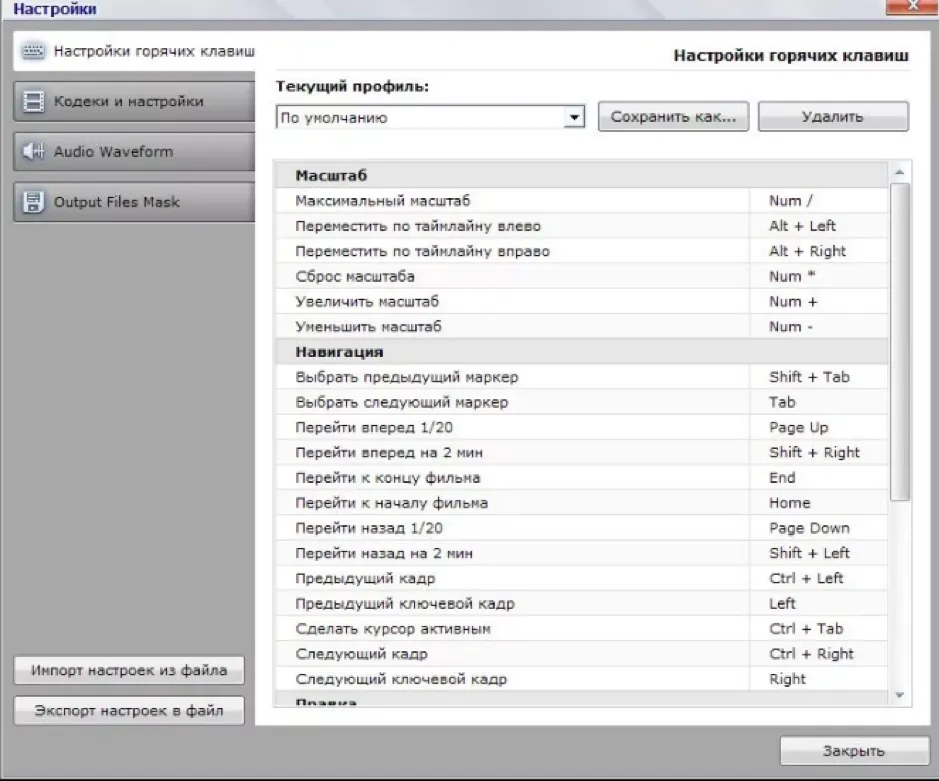Click the film-strip icon beside Кодеки и настройки
939x781 pixels.
33,101
